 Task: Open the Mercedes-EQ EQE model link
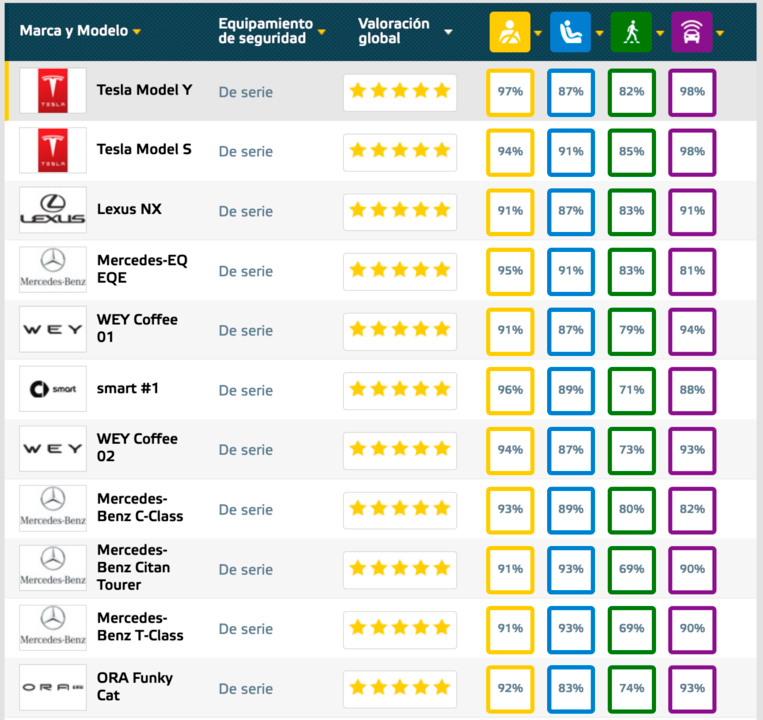142,269
